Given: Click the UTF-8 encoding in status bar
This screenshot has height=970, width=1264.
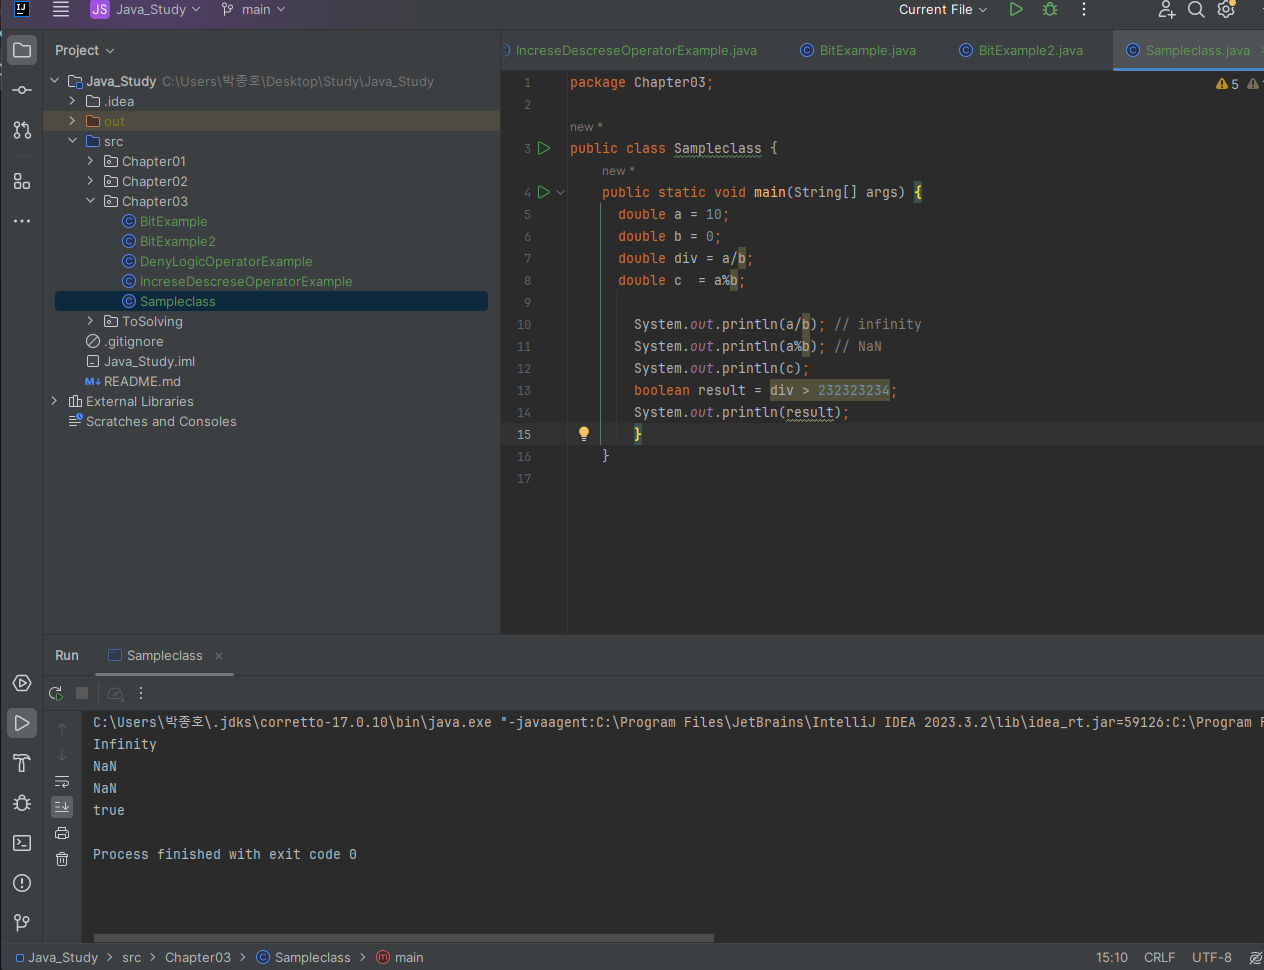Looking at the screenshot, I should click(x=1211, y=957).
